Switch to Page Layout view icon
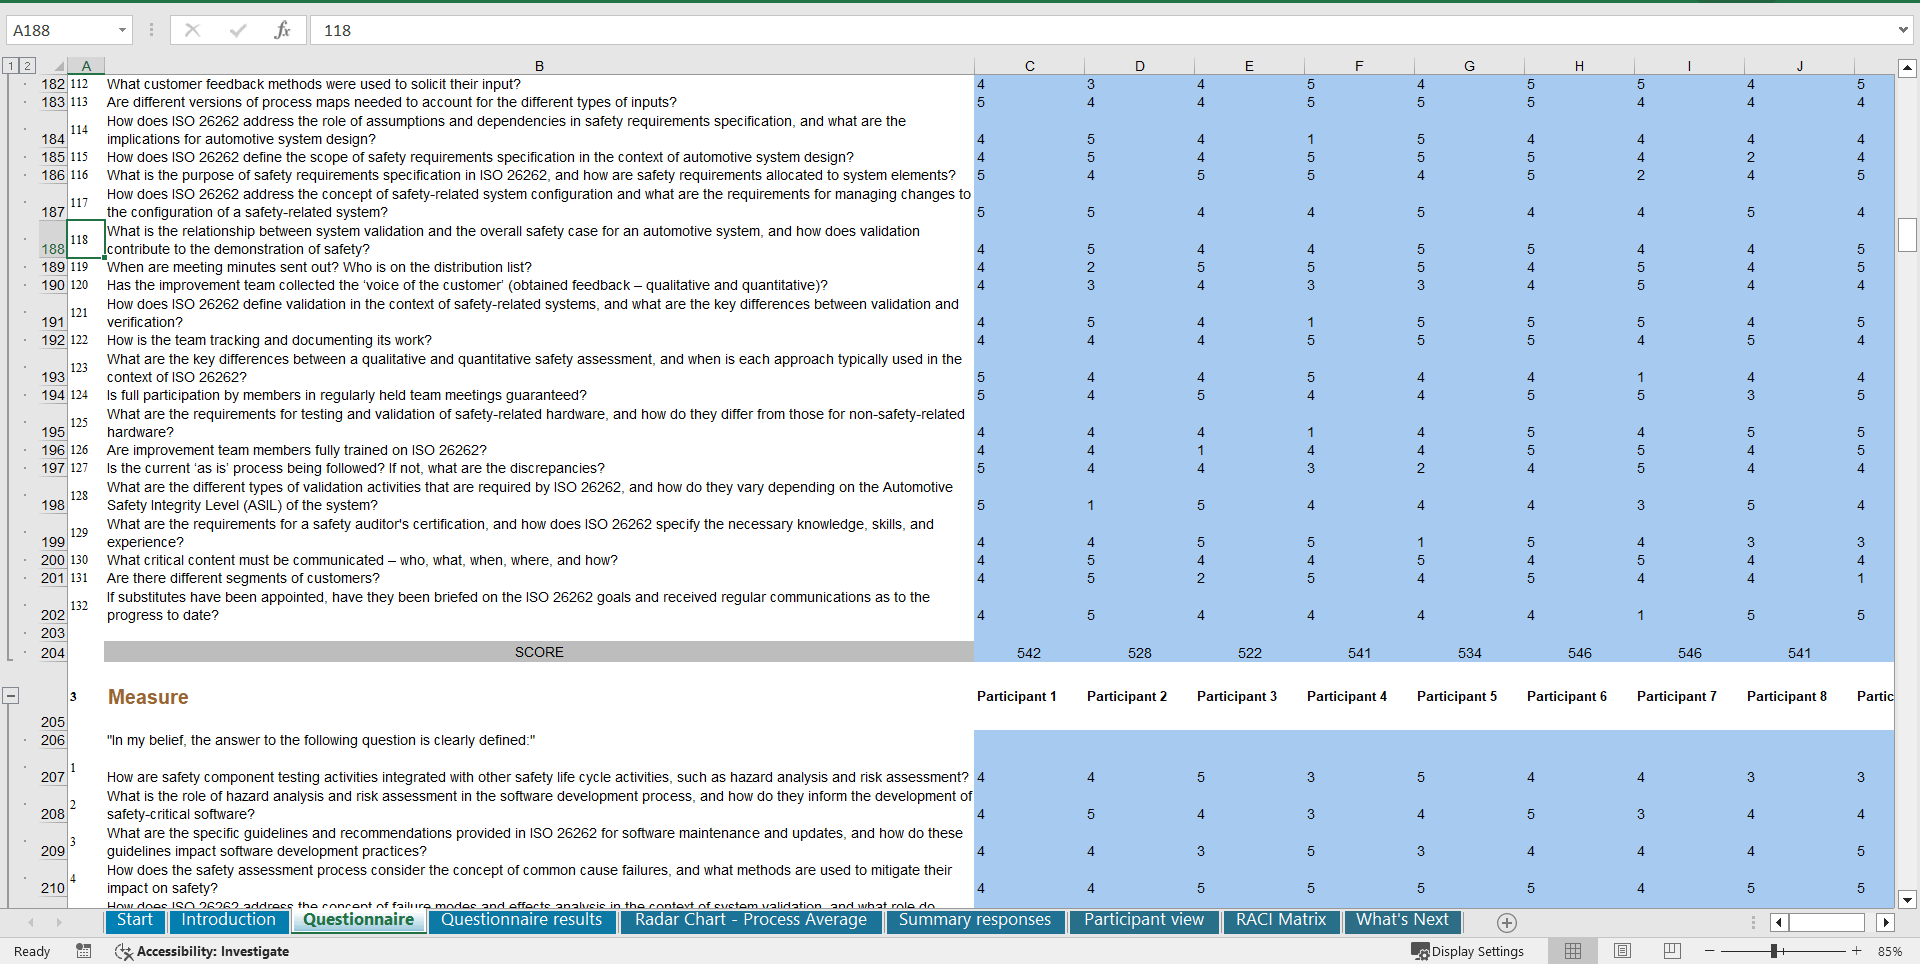Image resolution: width=1920 pixels, height=966 pixels. 1623,951
